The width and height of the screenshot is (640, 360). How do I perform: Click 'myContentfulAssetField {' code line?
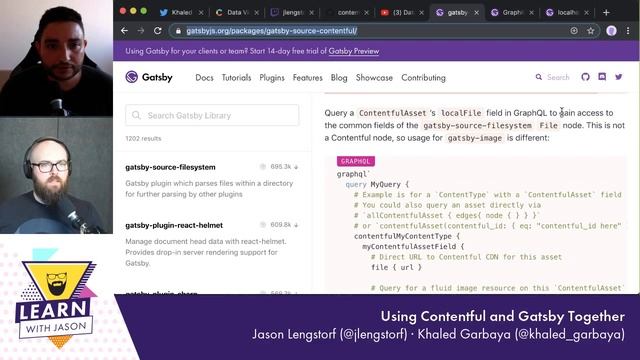tap(413, 247)
